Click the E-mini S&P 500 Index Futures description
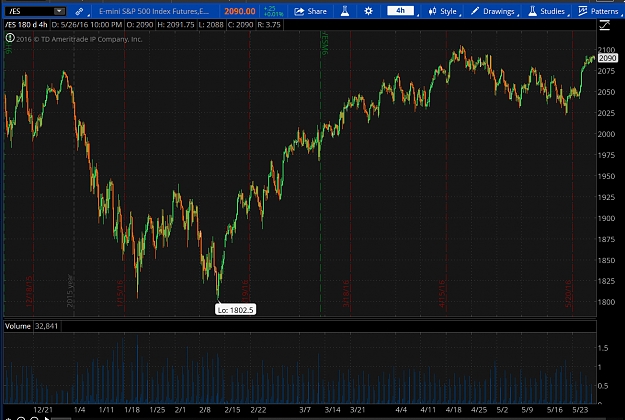This screenshot has width=625, height=420. pos(153,11)
